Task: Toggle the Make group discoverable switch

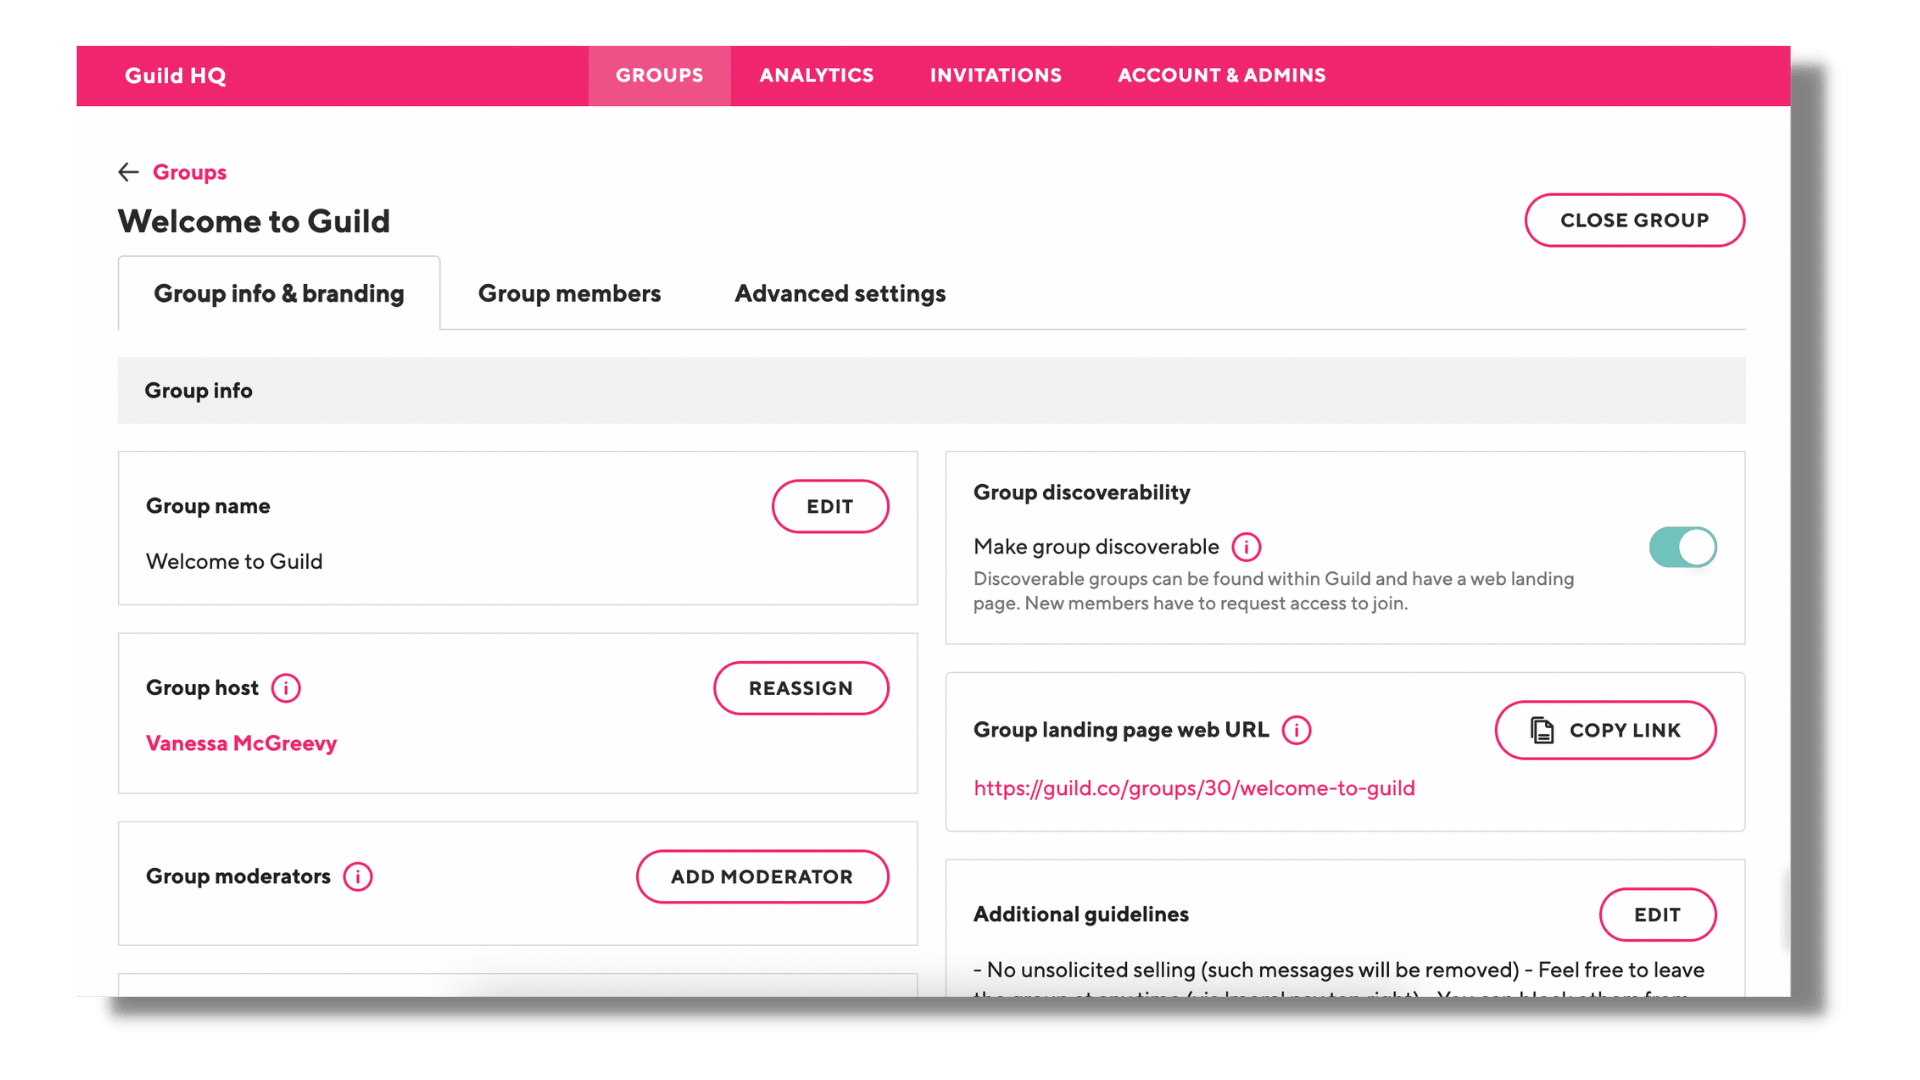Action: point(1683,547)
